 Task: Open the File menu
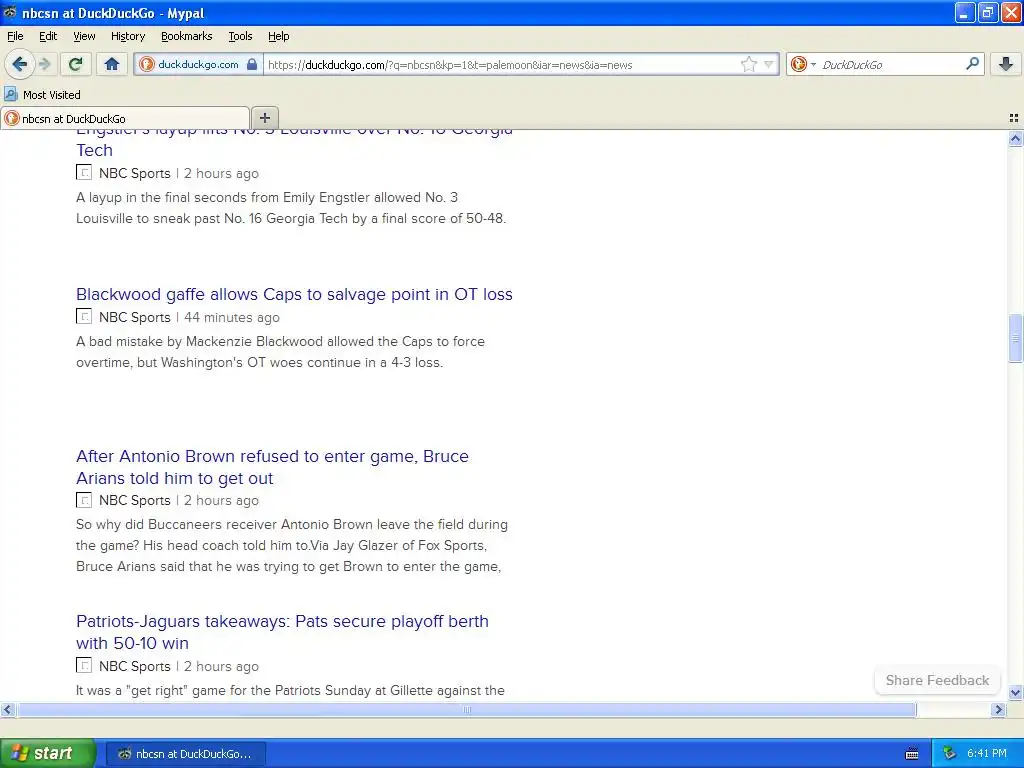(15, 36)
